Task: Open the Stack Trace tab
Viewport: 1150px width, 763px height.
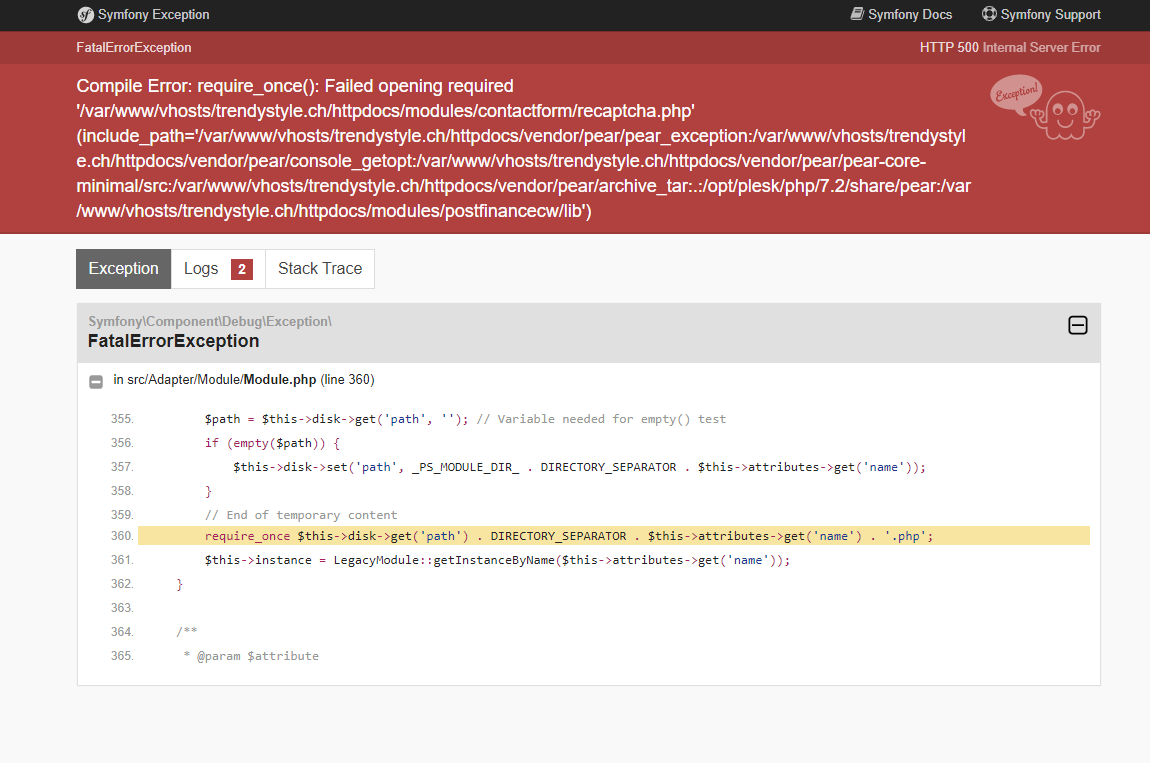Action: click(320, 269)
